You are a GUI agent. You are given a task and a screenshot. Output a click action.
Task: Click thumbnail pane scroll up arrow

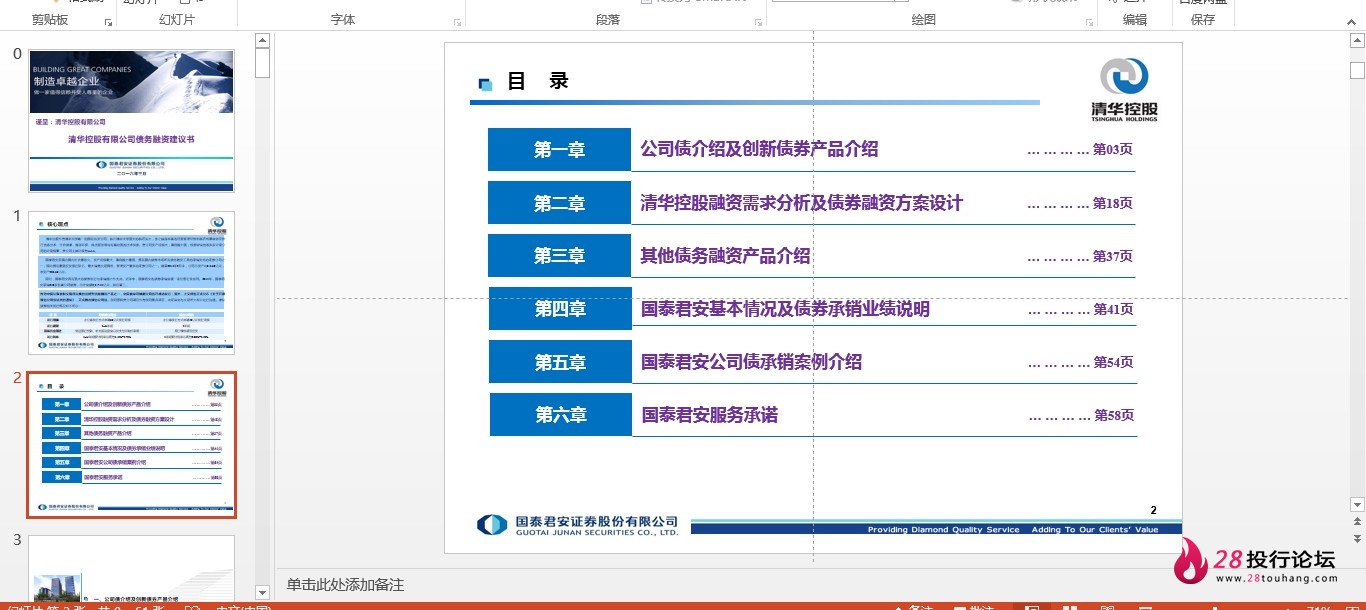[262, 41]
